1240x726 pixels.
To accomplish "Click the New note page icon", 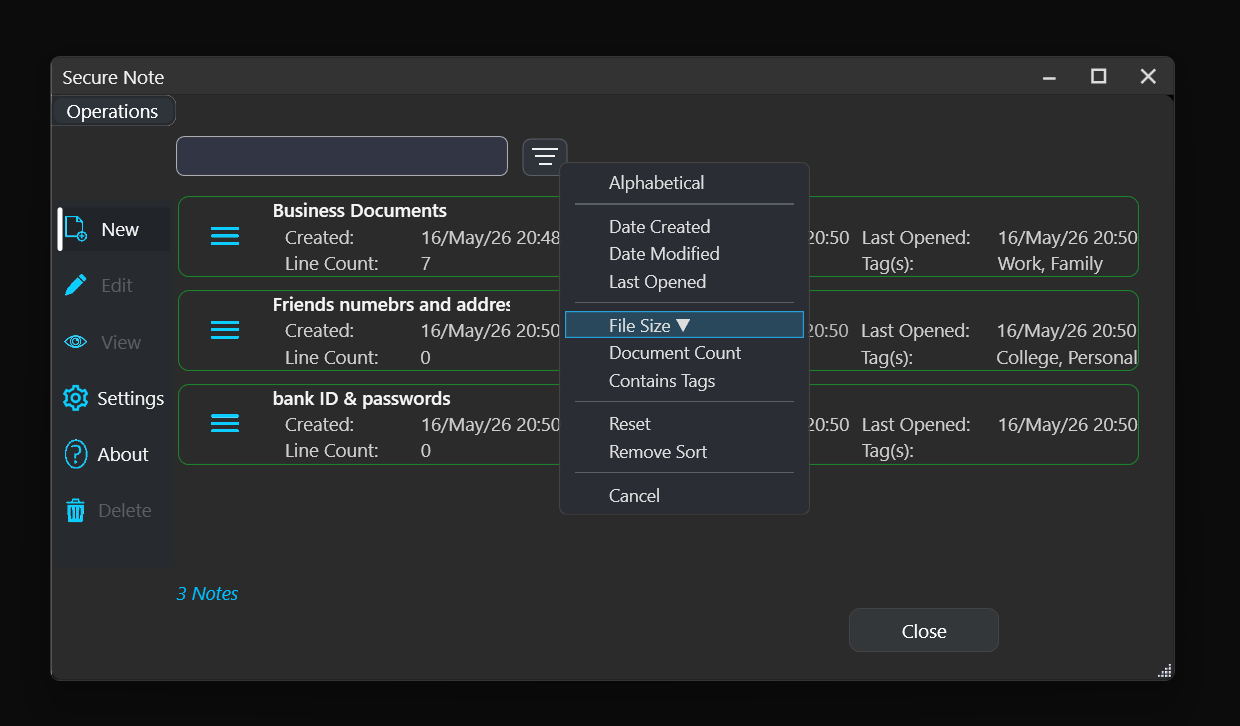I will point(76,229).
